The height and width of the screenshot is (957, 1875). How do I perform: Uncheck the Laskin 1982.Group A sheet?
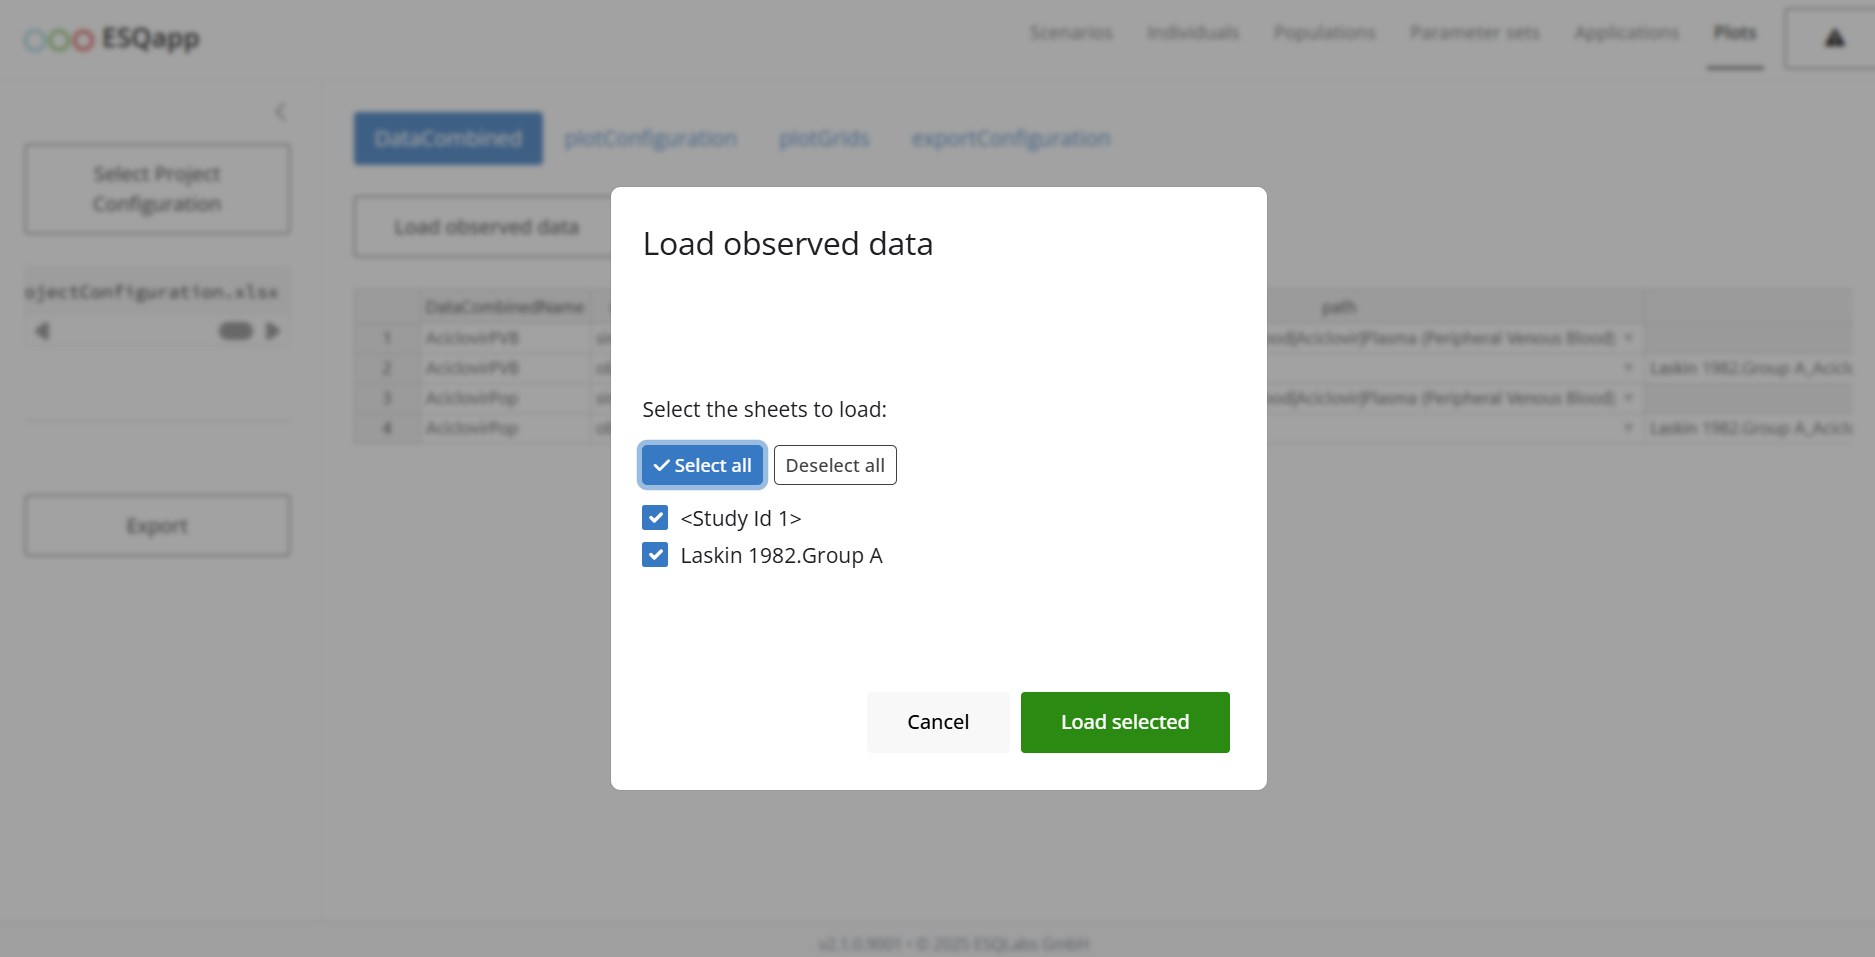tap(655, 555)
